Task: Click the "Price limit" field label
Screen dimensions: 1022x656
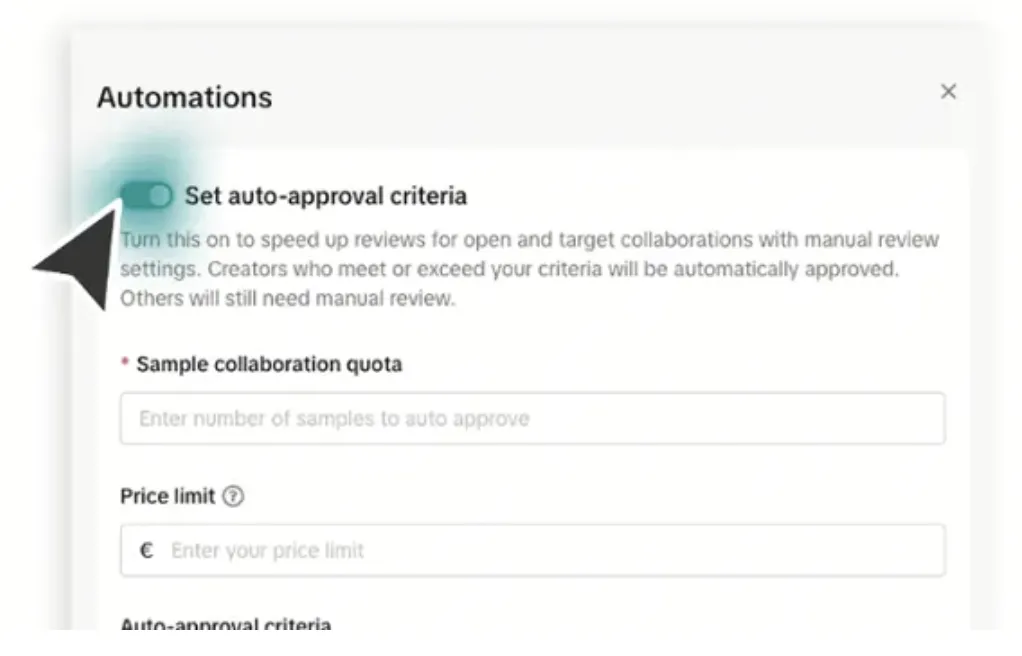Action: [x=167, y=496]
